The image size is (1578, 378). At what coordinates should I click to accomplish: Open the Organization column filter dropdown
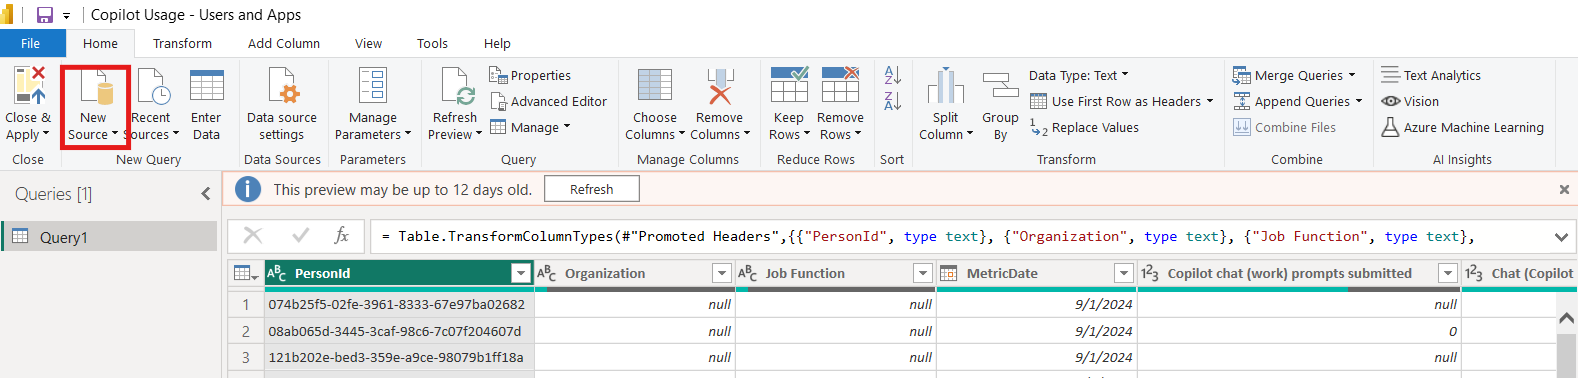coord(722,273)
